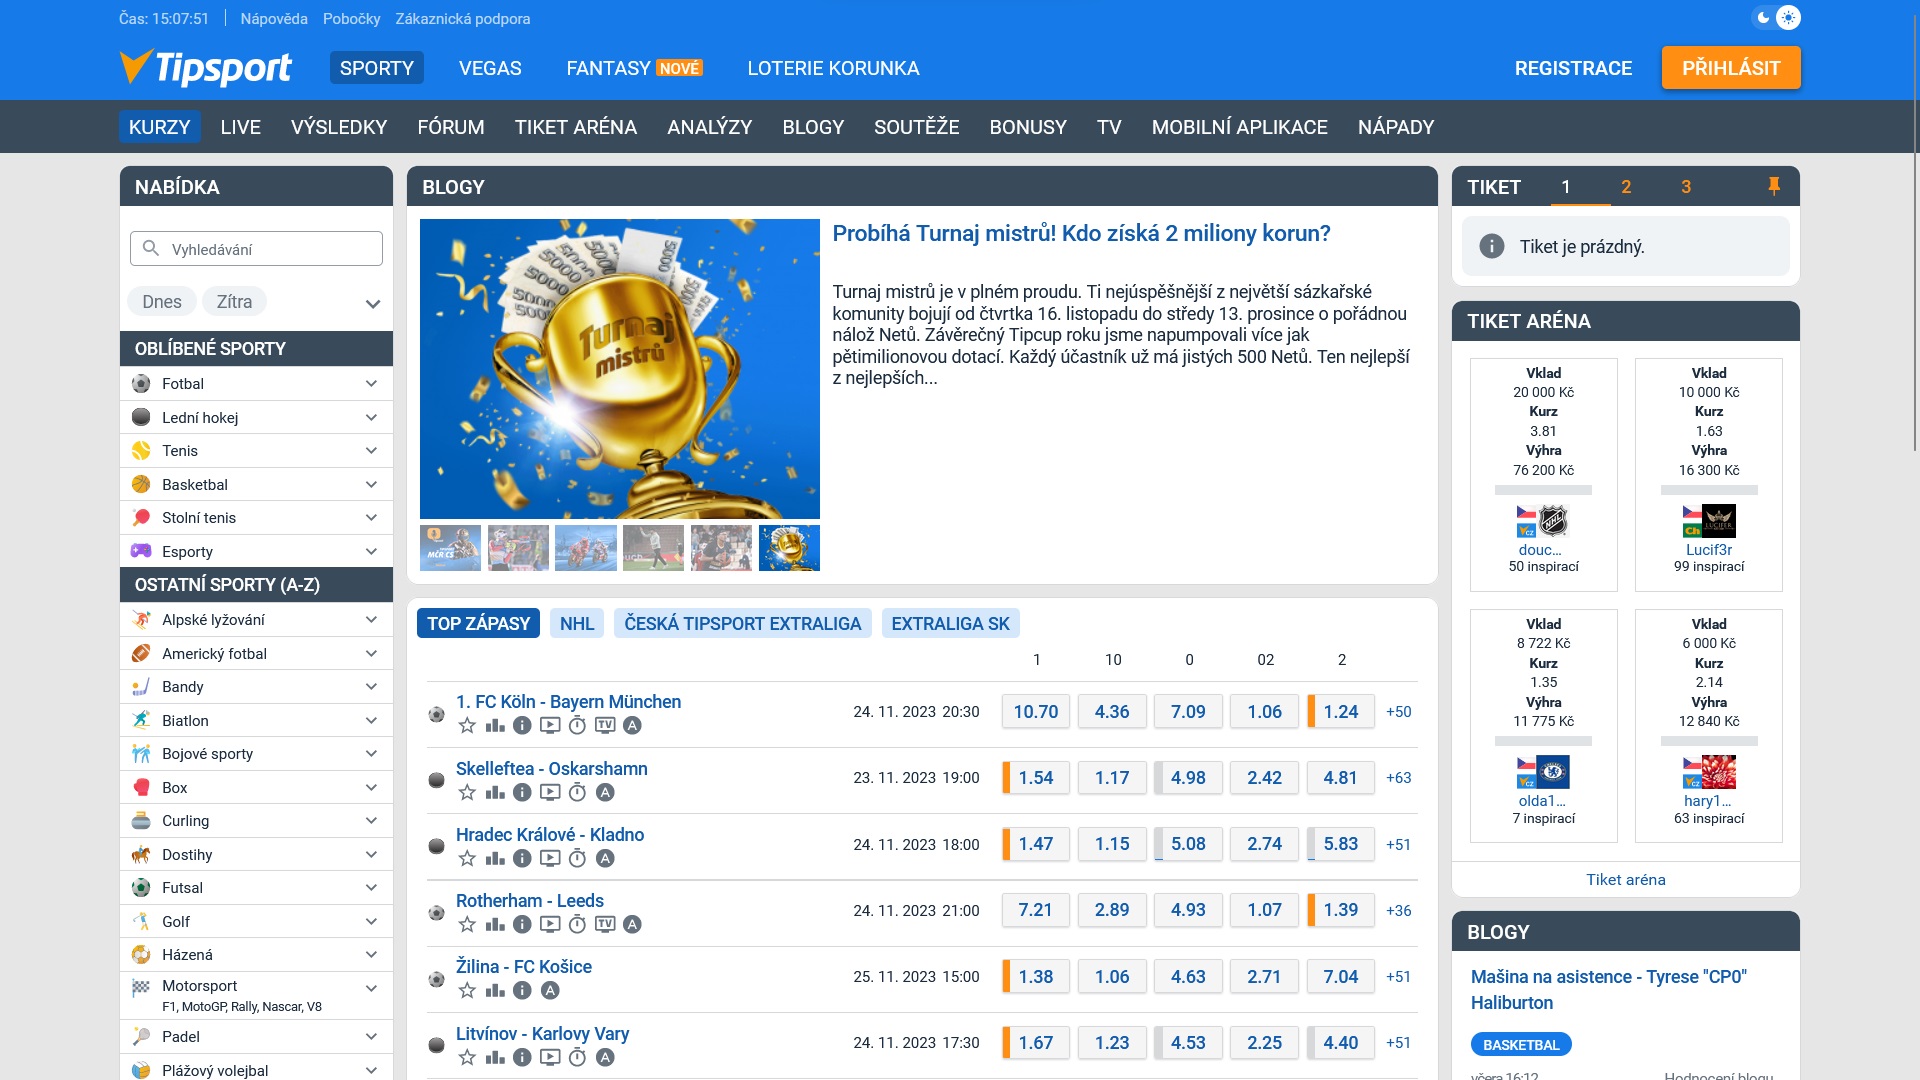Toggle the dark/light theme switch
The width and height of the screenshot is (1920, 1080).
coord(1776,18)
